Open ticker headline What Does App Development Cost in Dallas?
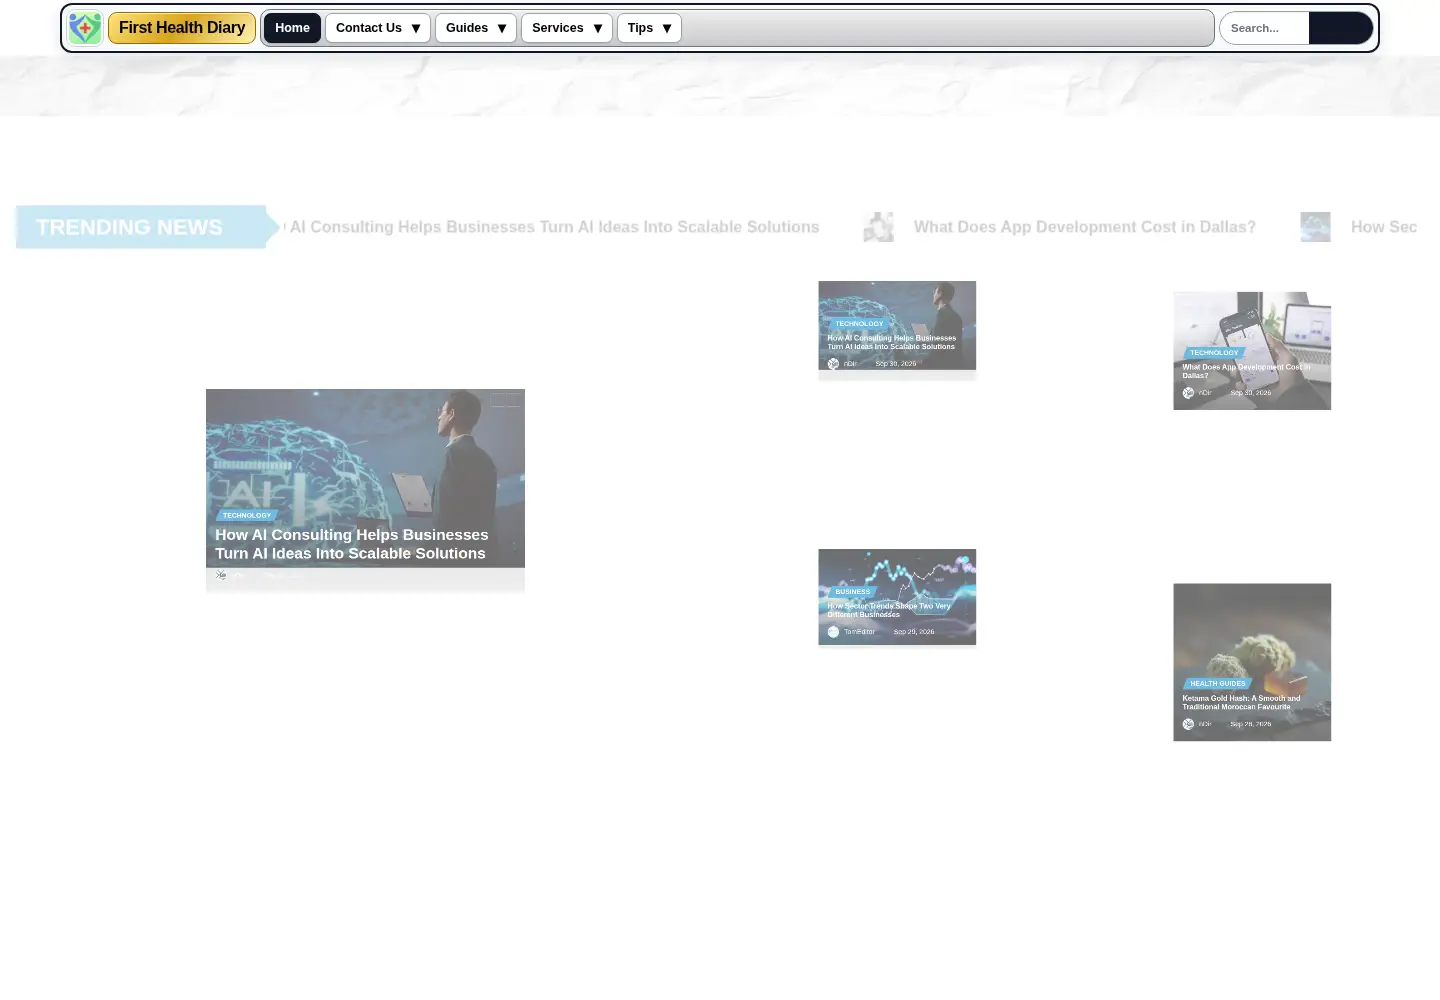Screen dimensions: 1440x1000 [x=1085, y=227]
